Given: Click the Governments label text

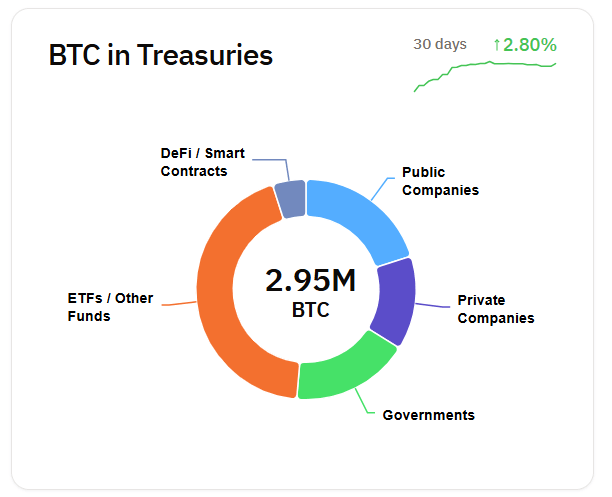Looking at the screenshot, I should (428, 415).
